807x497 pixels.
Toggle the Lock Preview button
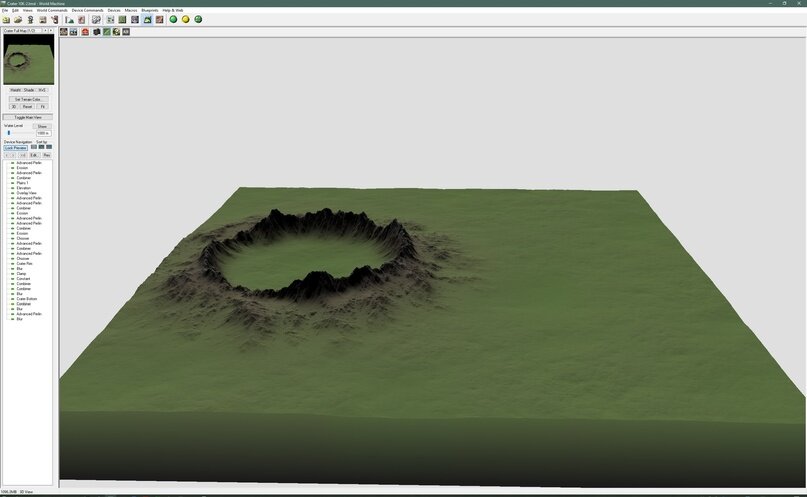point(15,148)
